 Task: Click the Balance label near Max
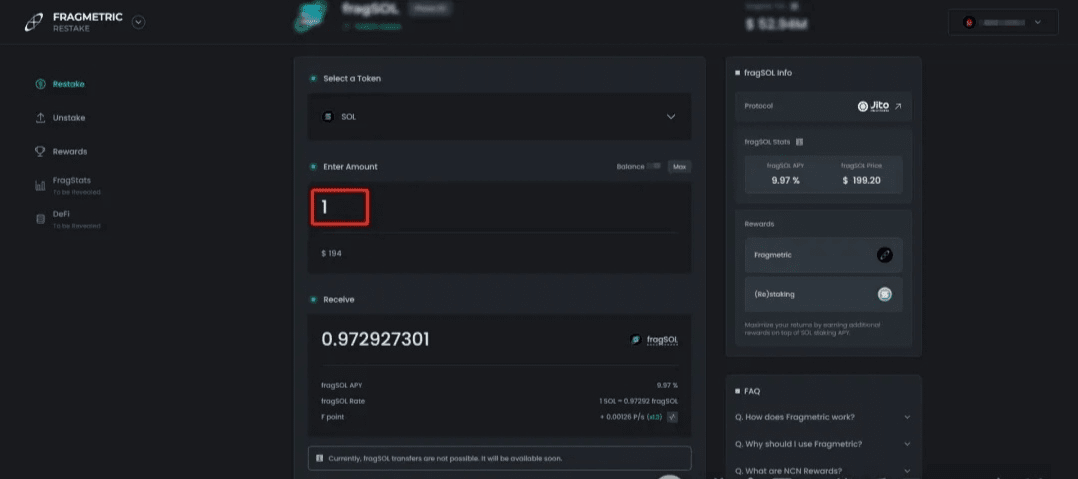[630, 166]
